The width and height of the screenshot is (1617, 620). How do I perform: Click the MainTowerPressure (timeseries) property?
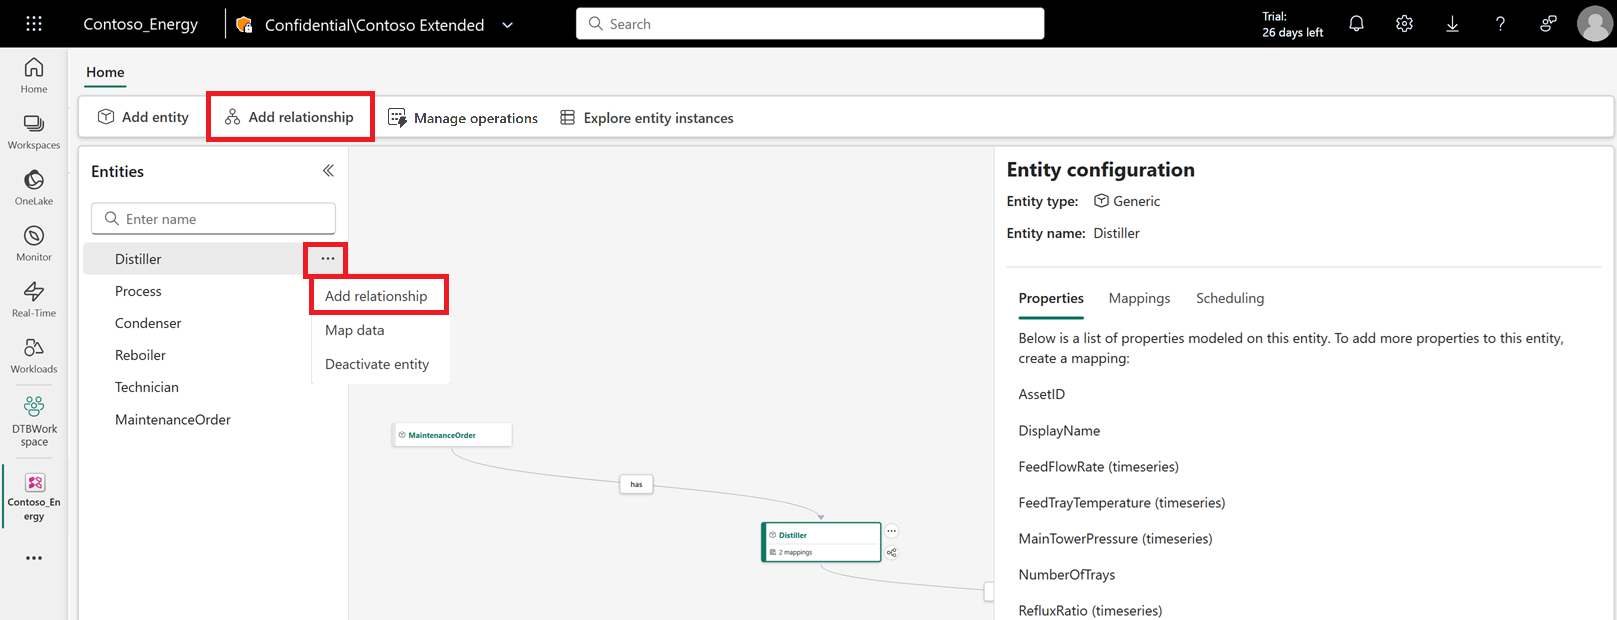pyautogui.click(x=1115, y=538)
